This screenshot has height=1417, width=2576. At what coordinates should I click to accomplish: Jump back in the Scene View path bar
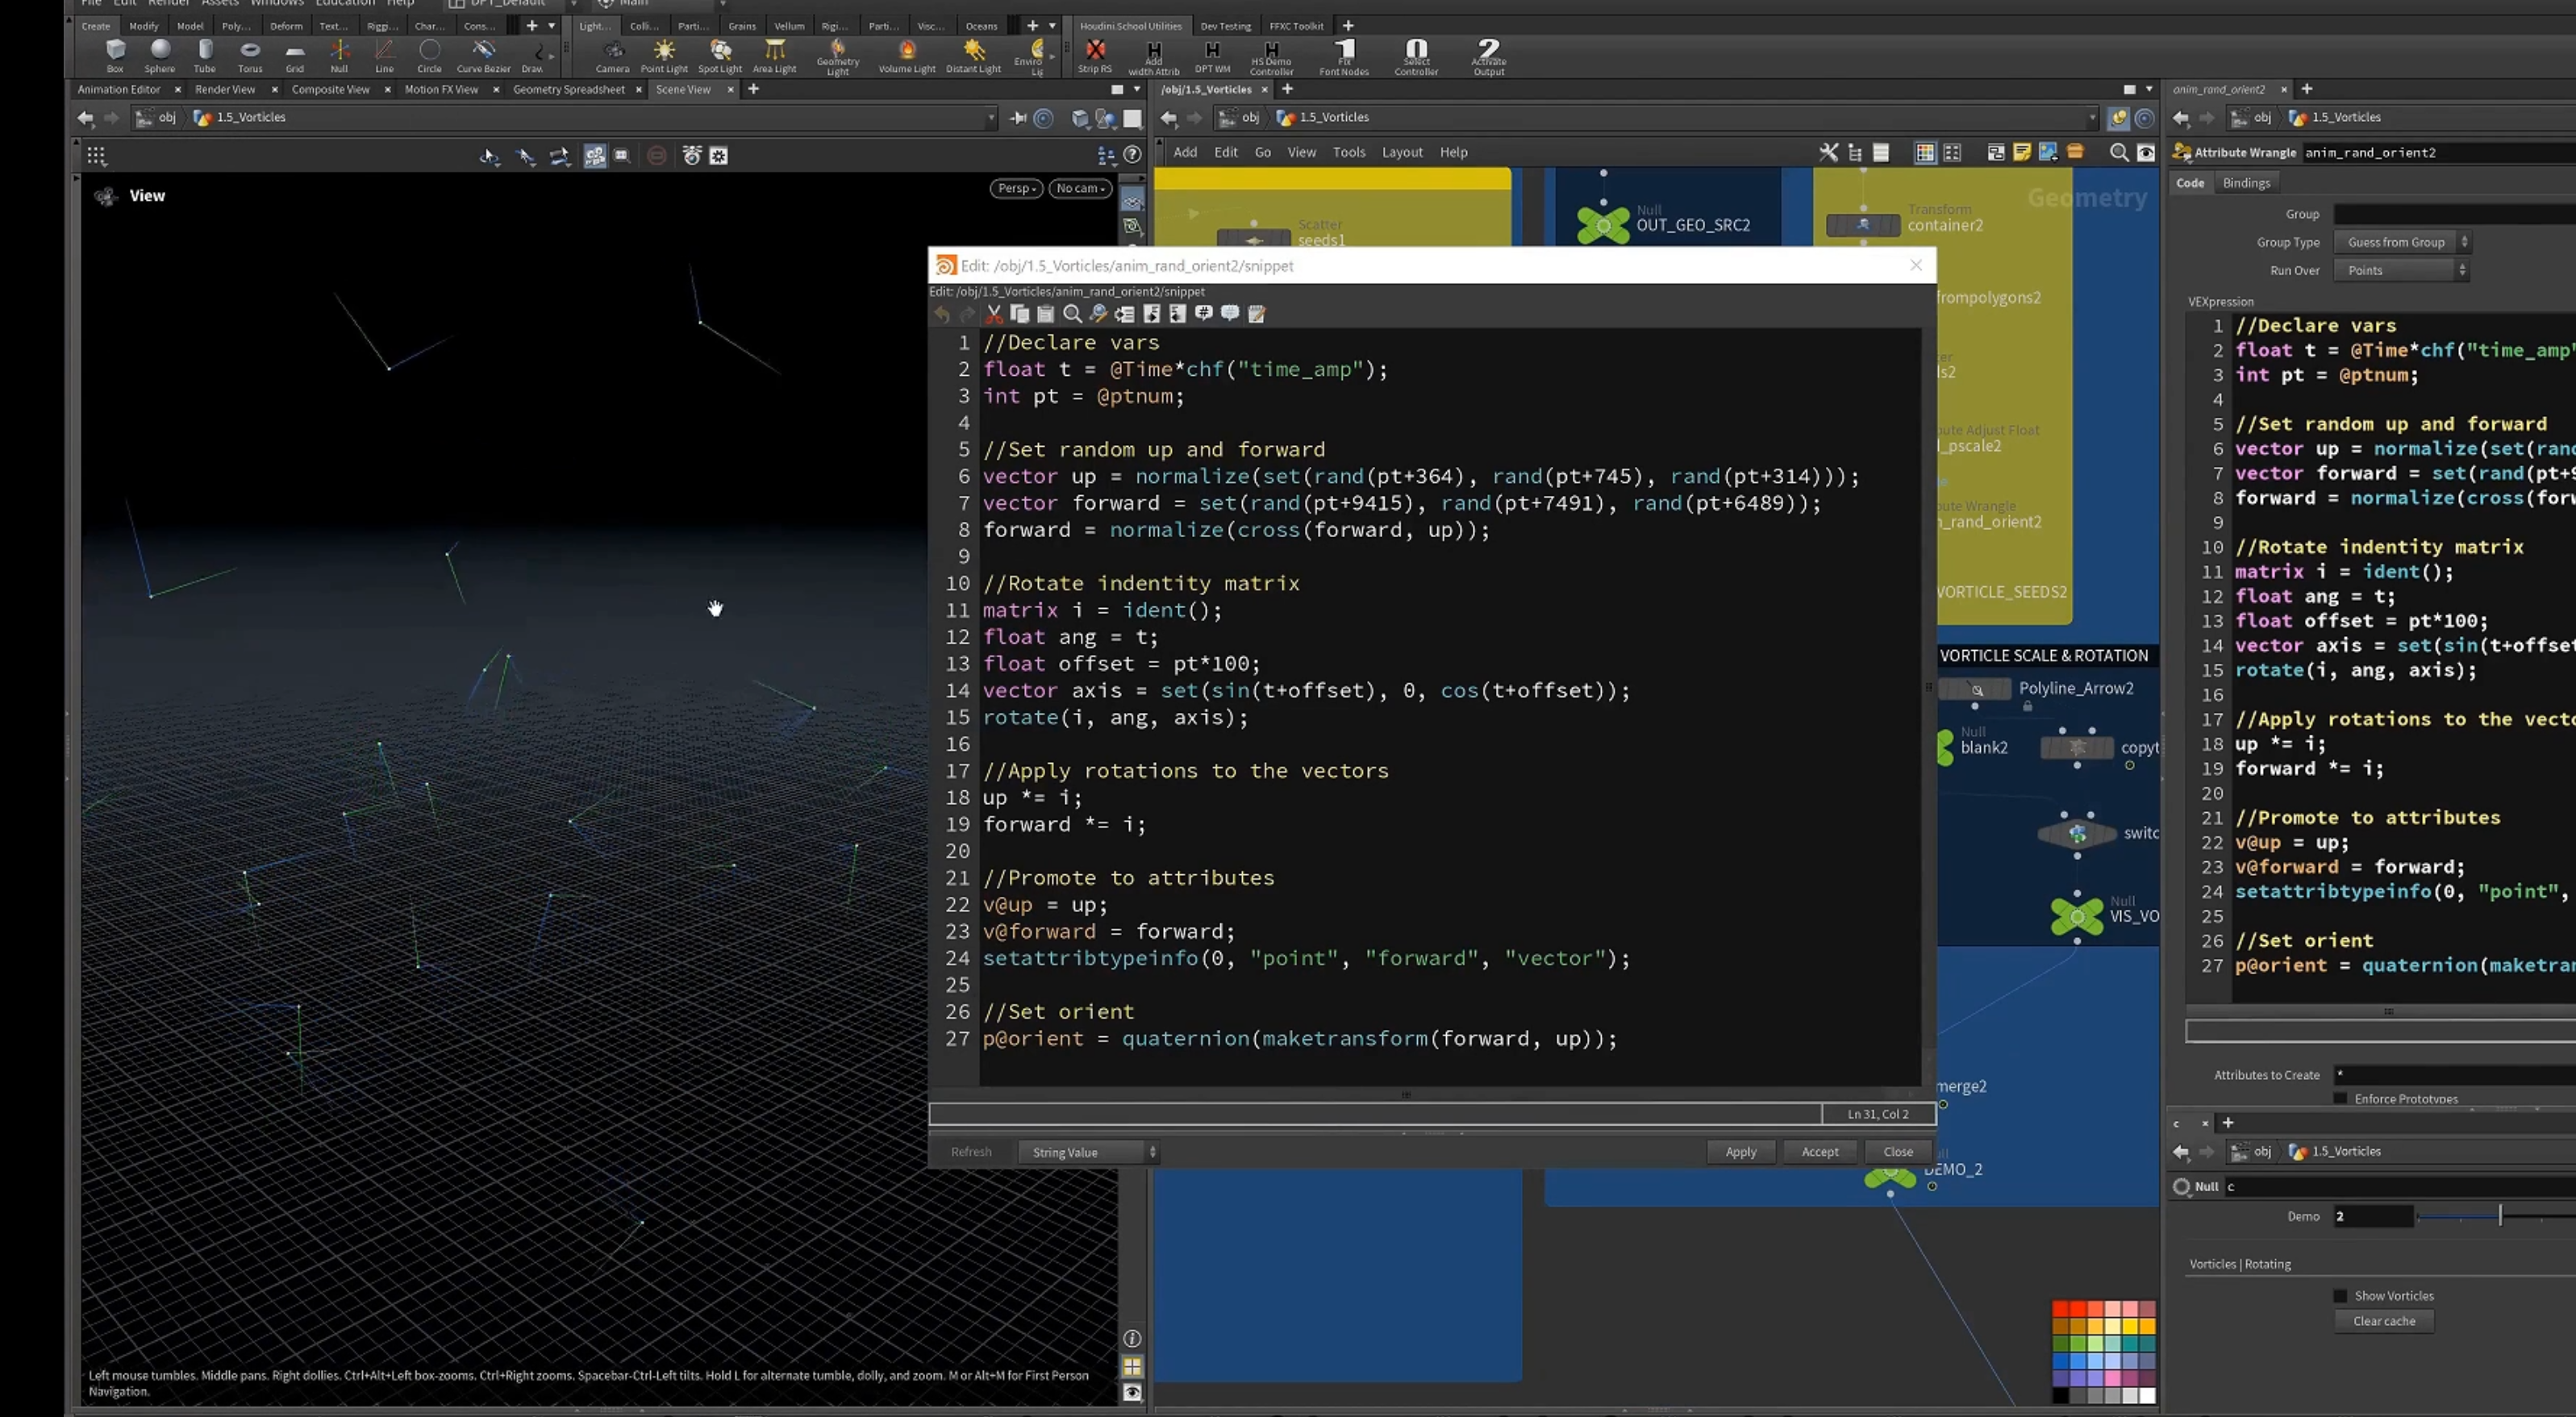coord(86,118)
